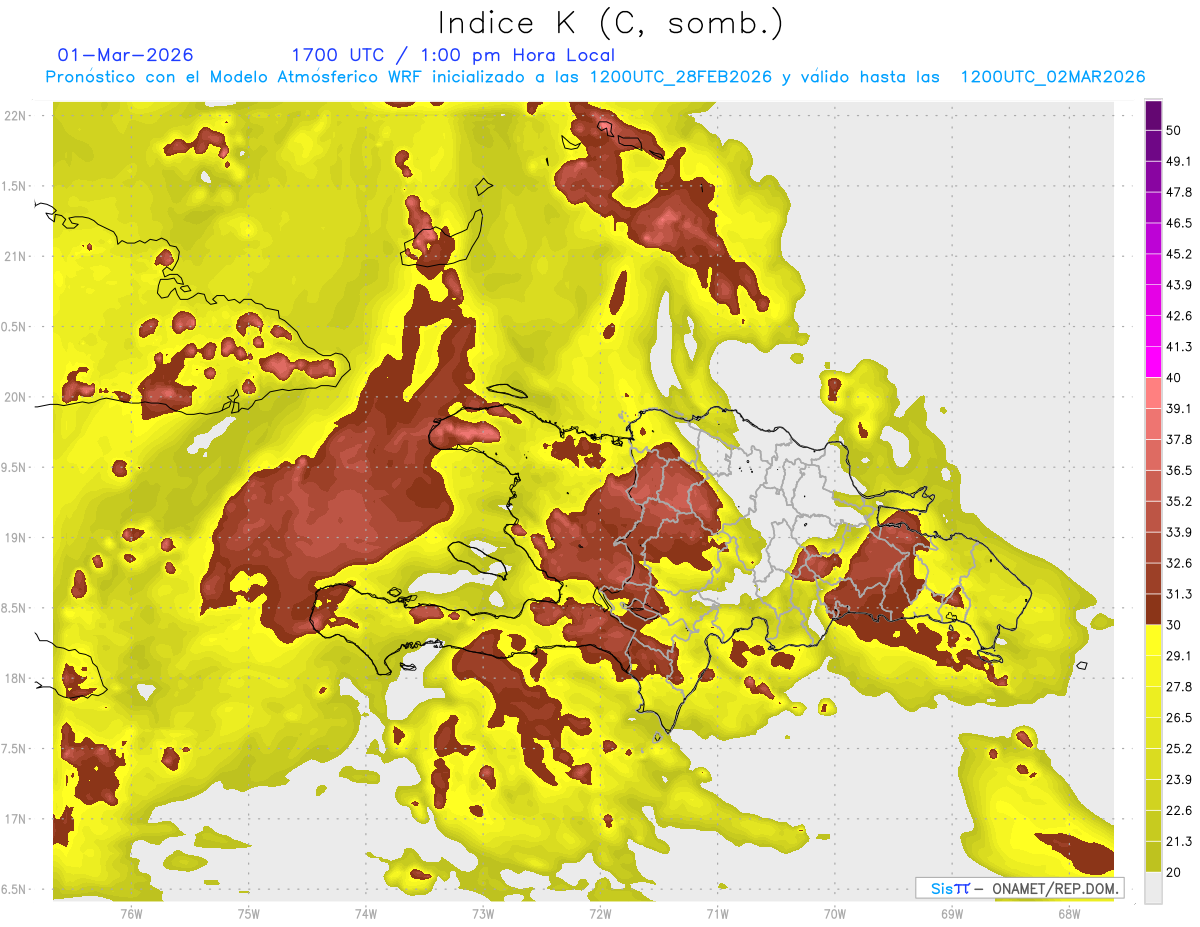Click the longitude label "71W"
This screenshot has height=927, width=1200.
717,913
